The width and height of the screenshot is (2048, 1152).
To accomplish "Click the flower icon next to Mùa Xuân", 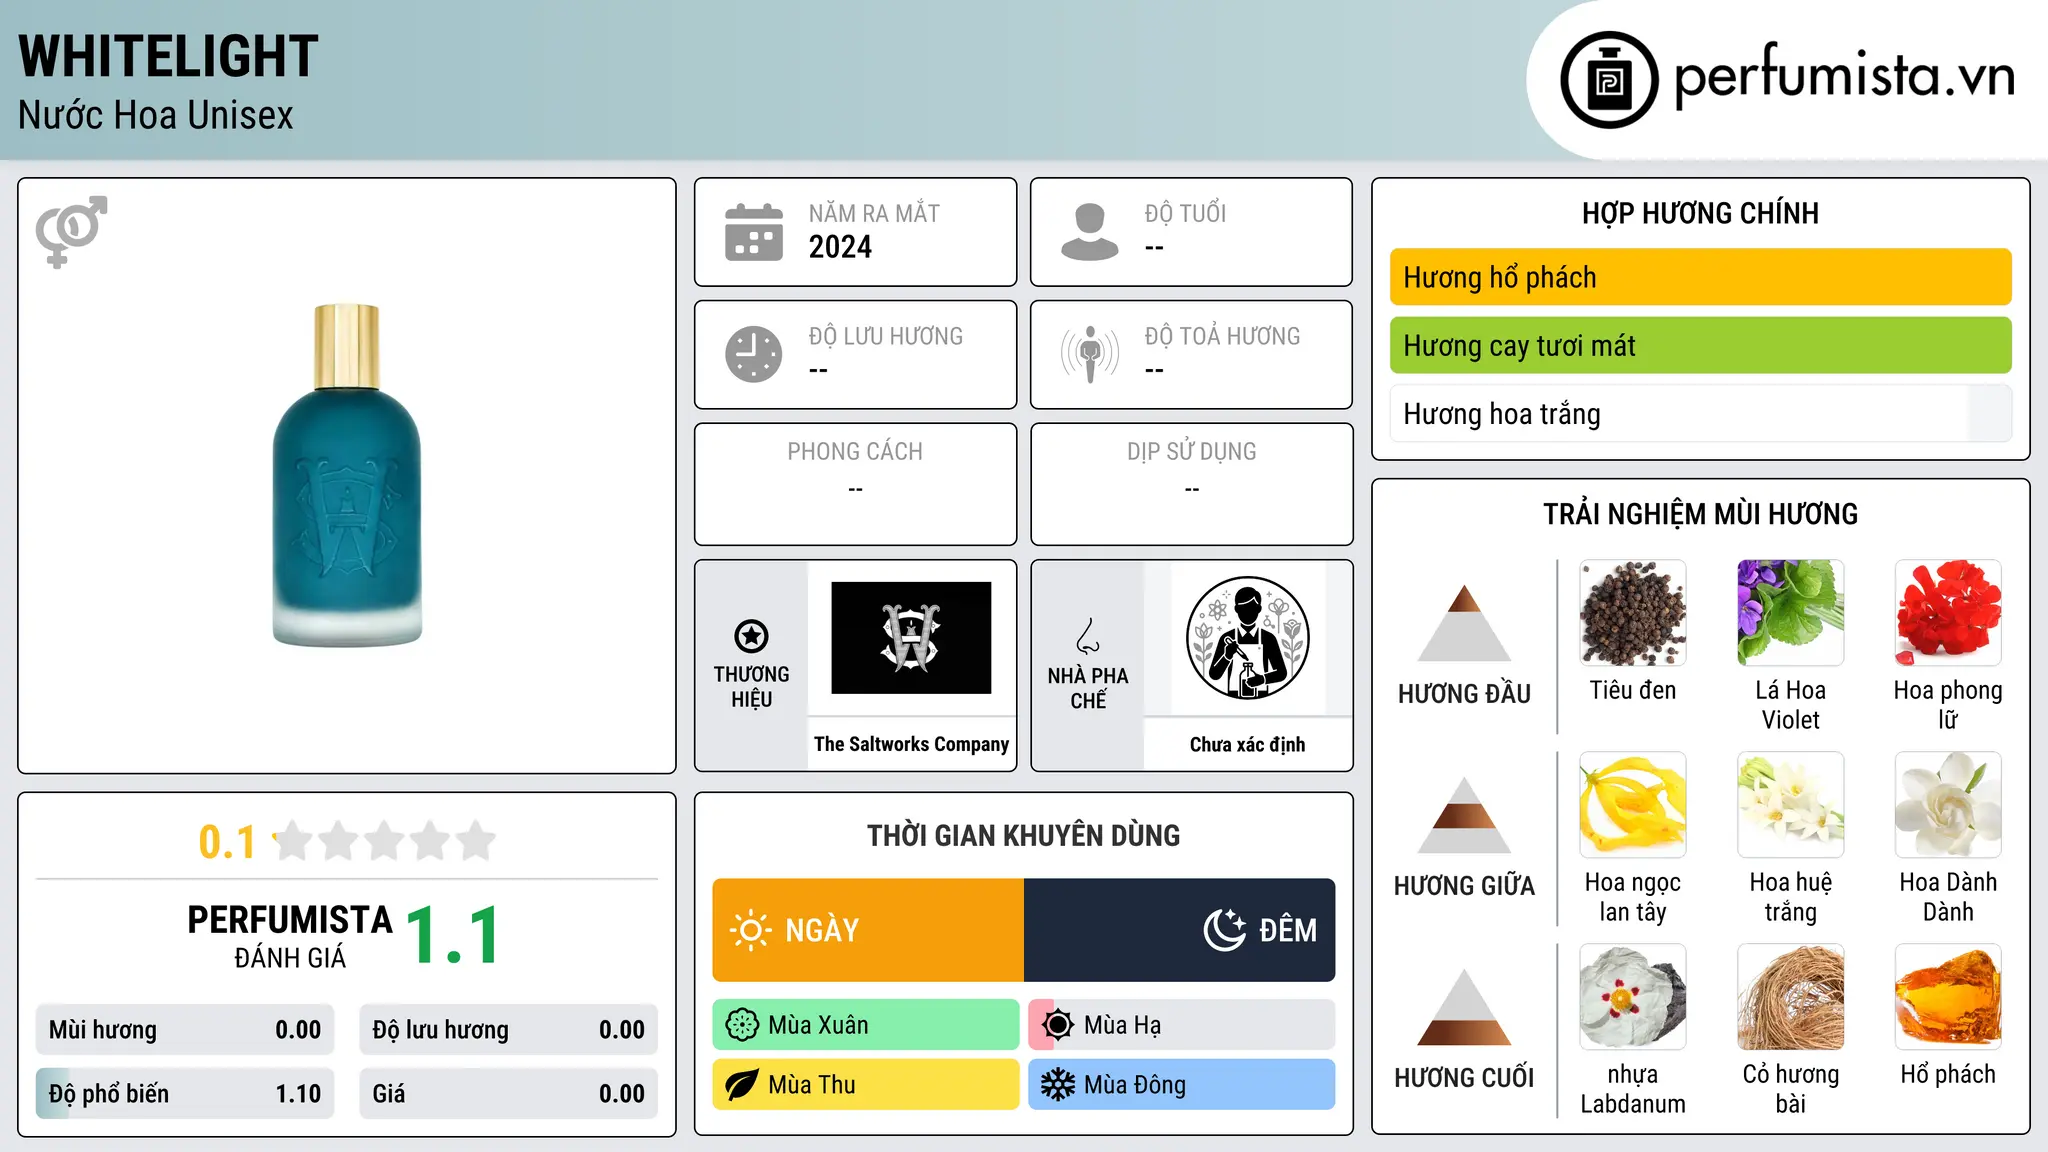I will point(742,1025).
